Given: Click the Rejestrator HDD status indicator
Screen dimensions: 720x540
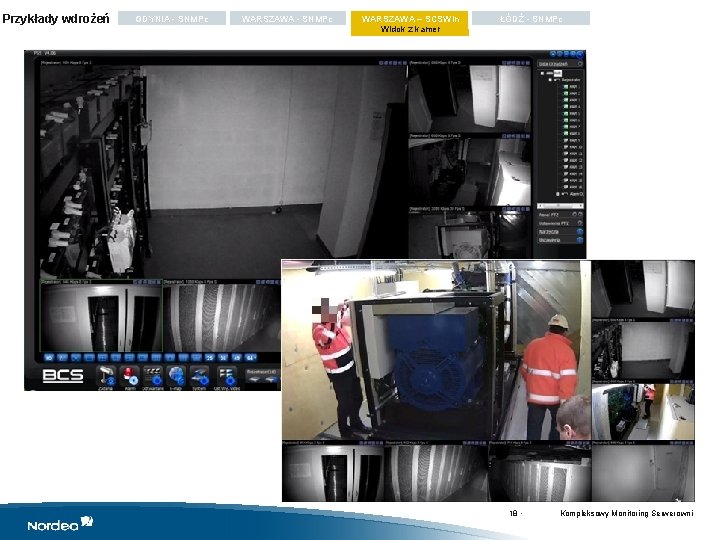Looking at the screenshot, I should (x=262, y=376).
